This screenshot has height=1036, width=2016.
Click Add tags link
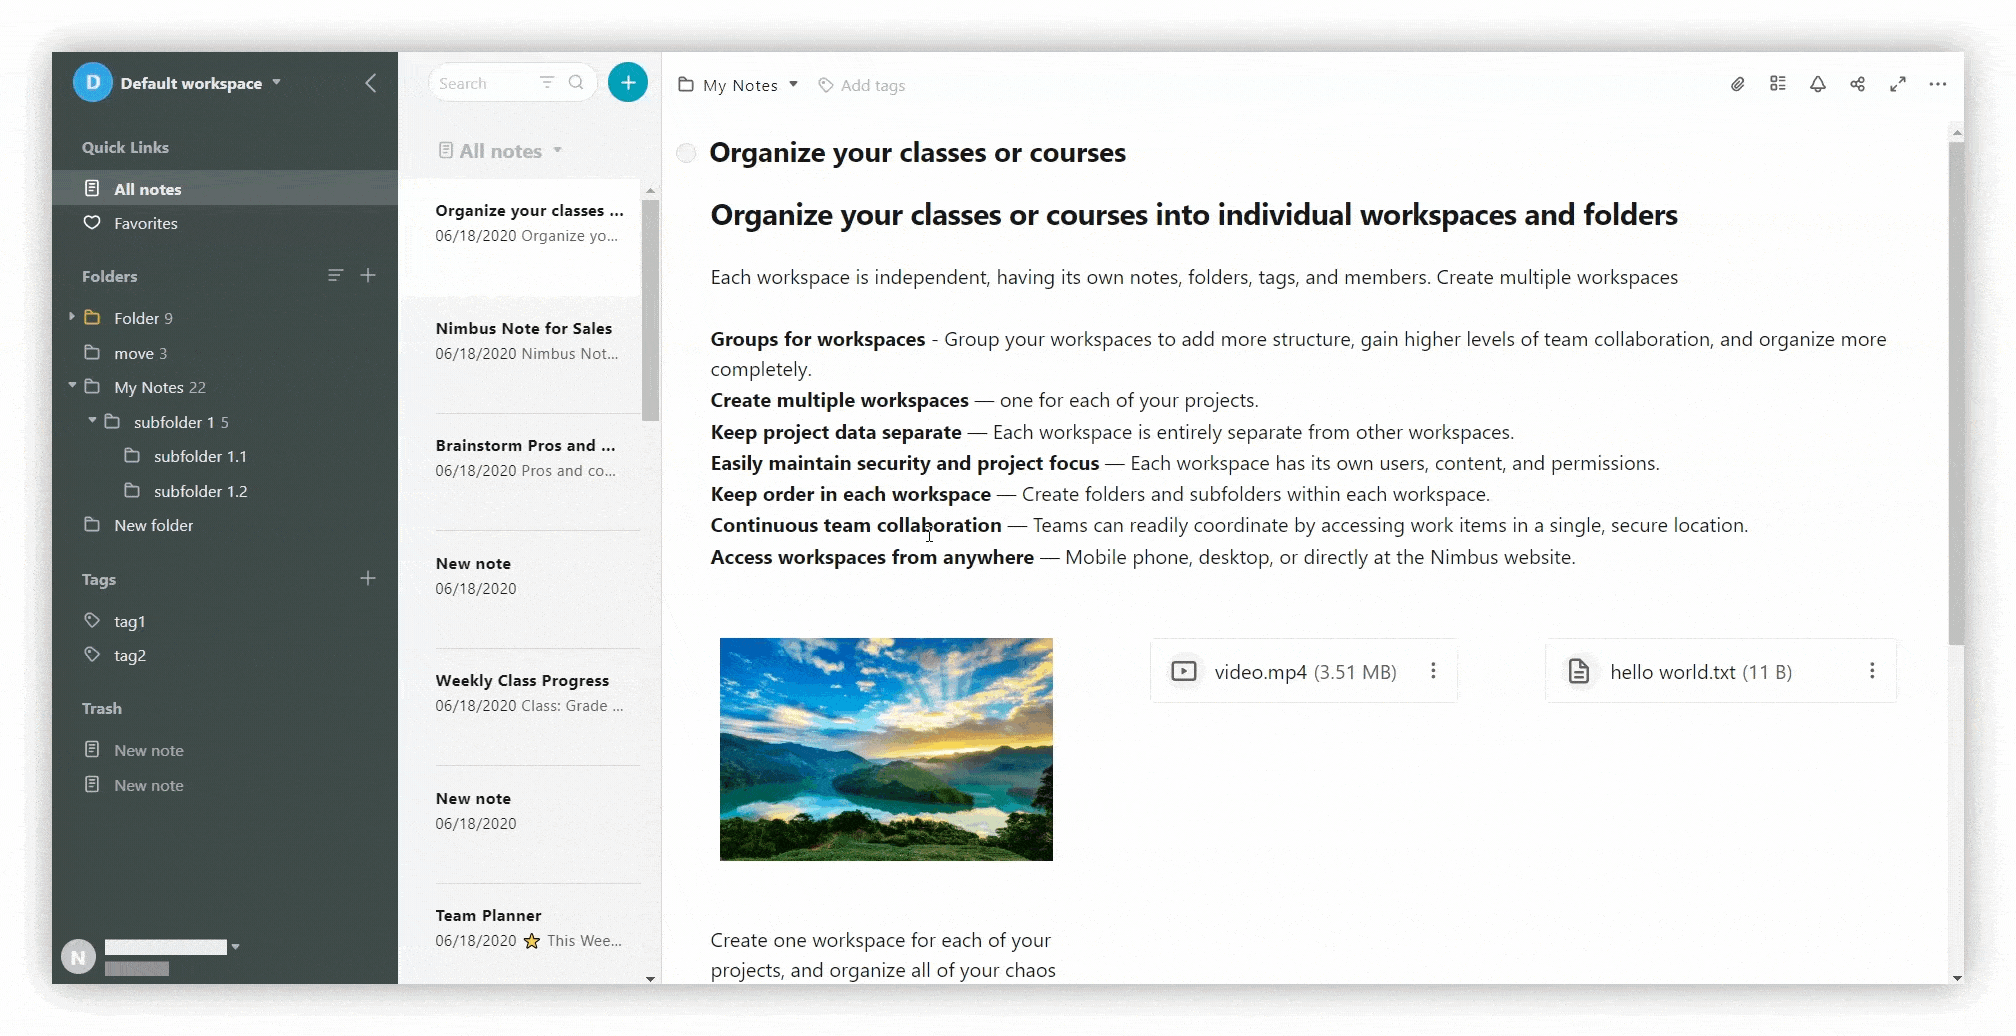coord(872,86)
